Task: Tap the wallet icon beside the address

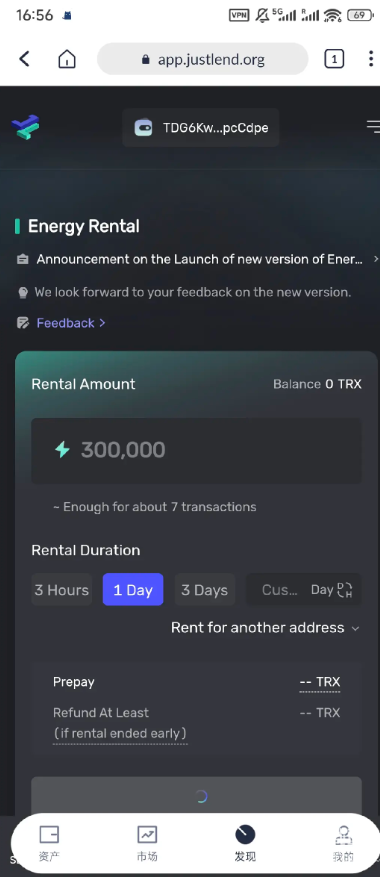Action: 143,128
